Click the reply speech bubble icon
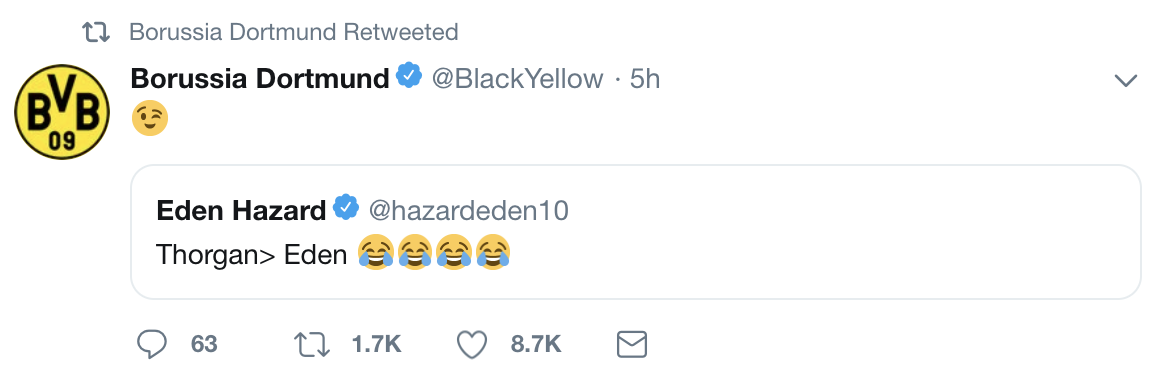This screenshot has height=368, width=1164. [153, 344]
